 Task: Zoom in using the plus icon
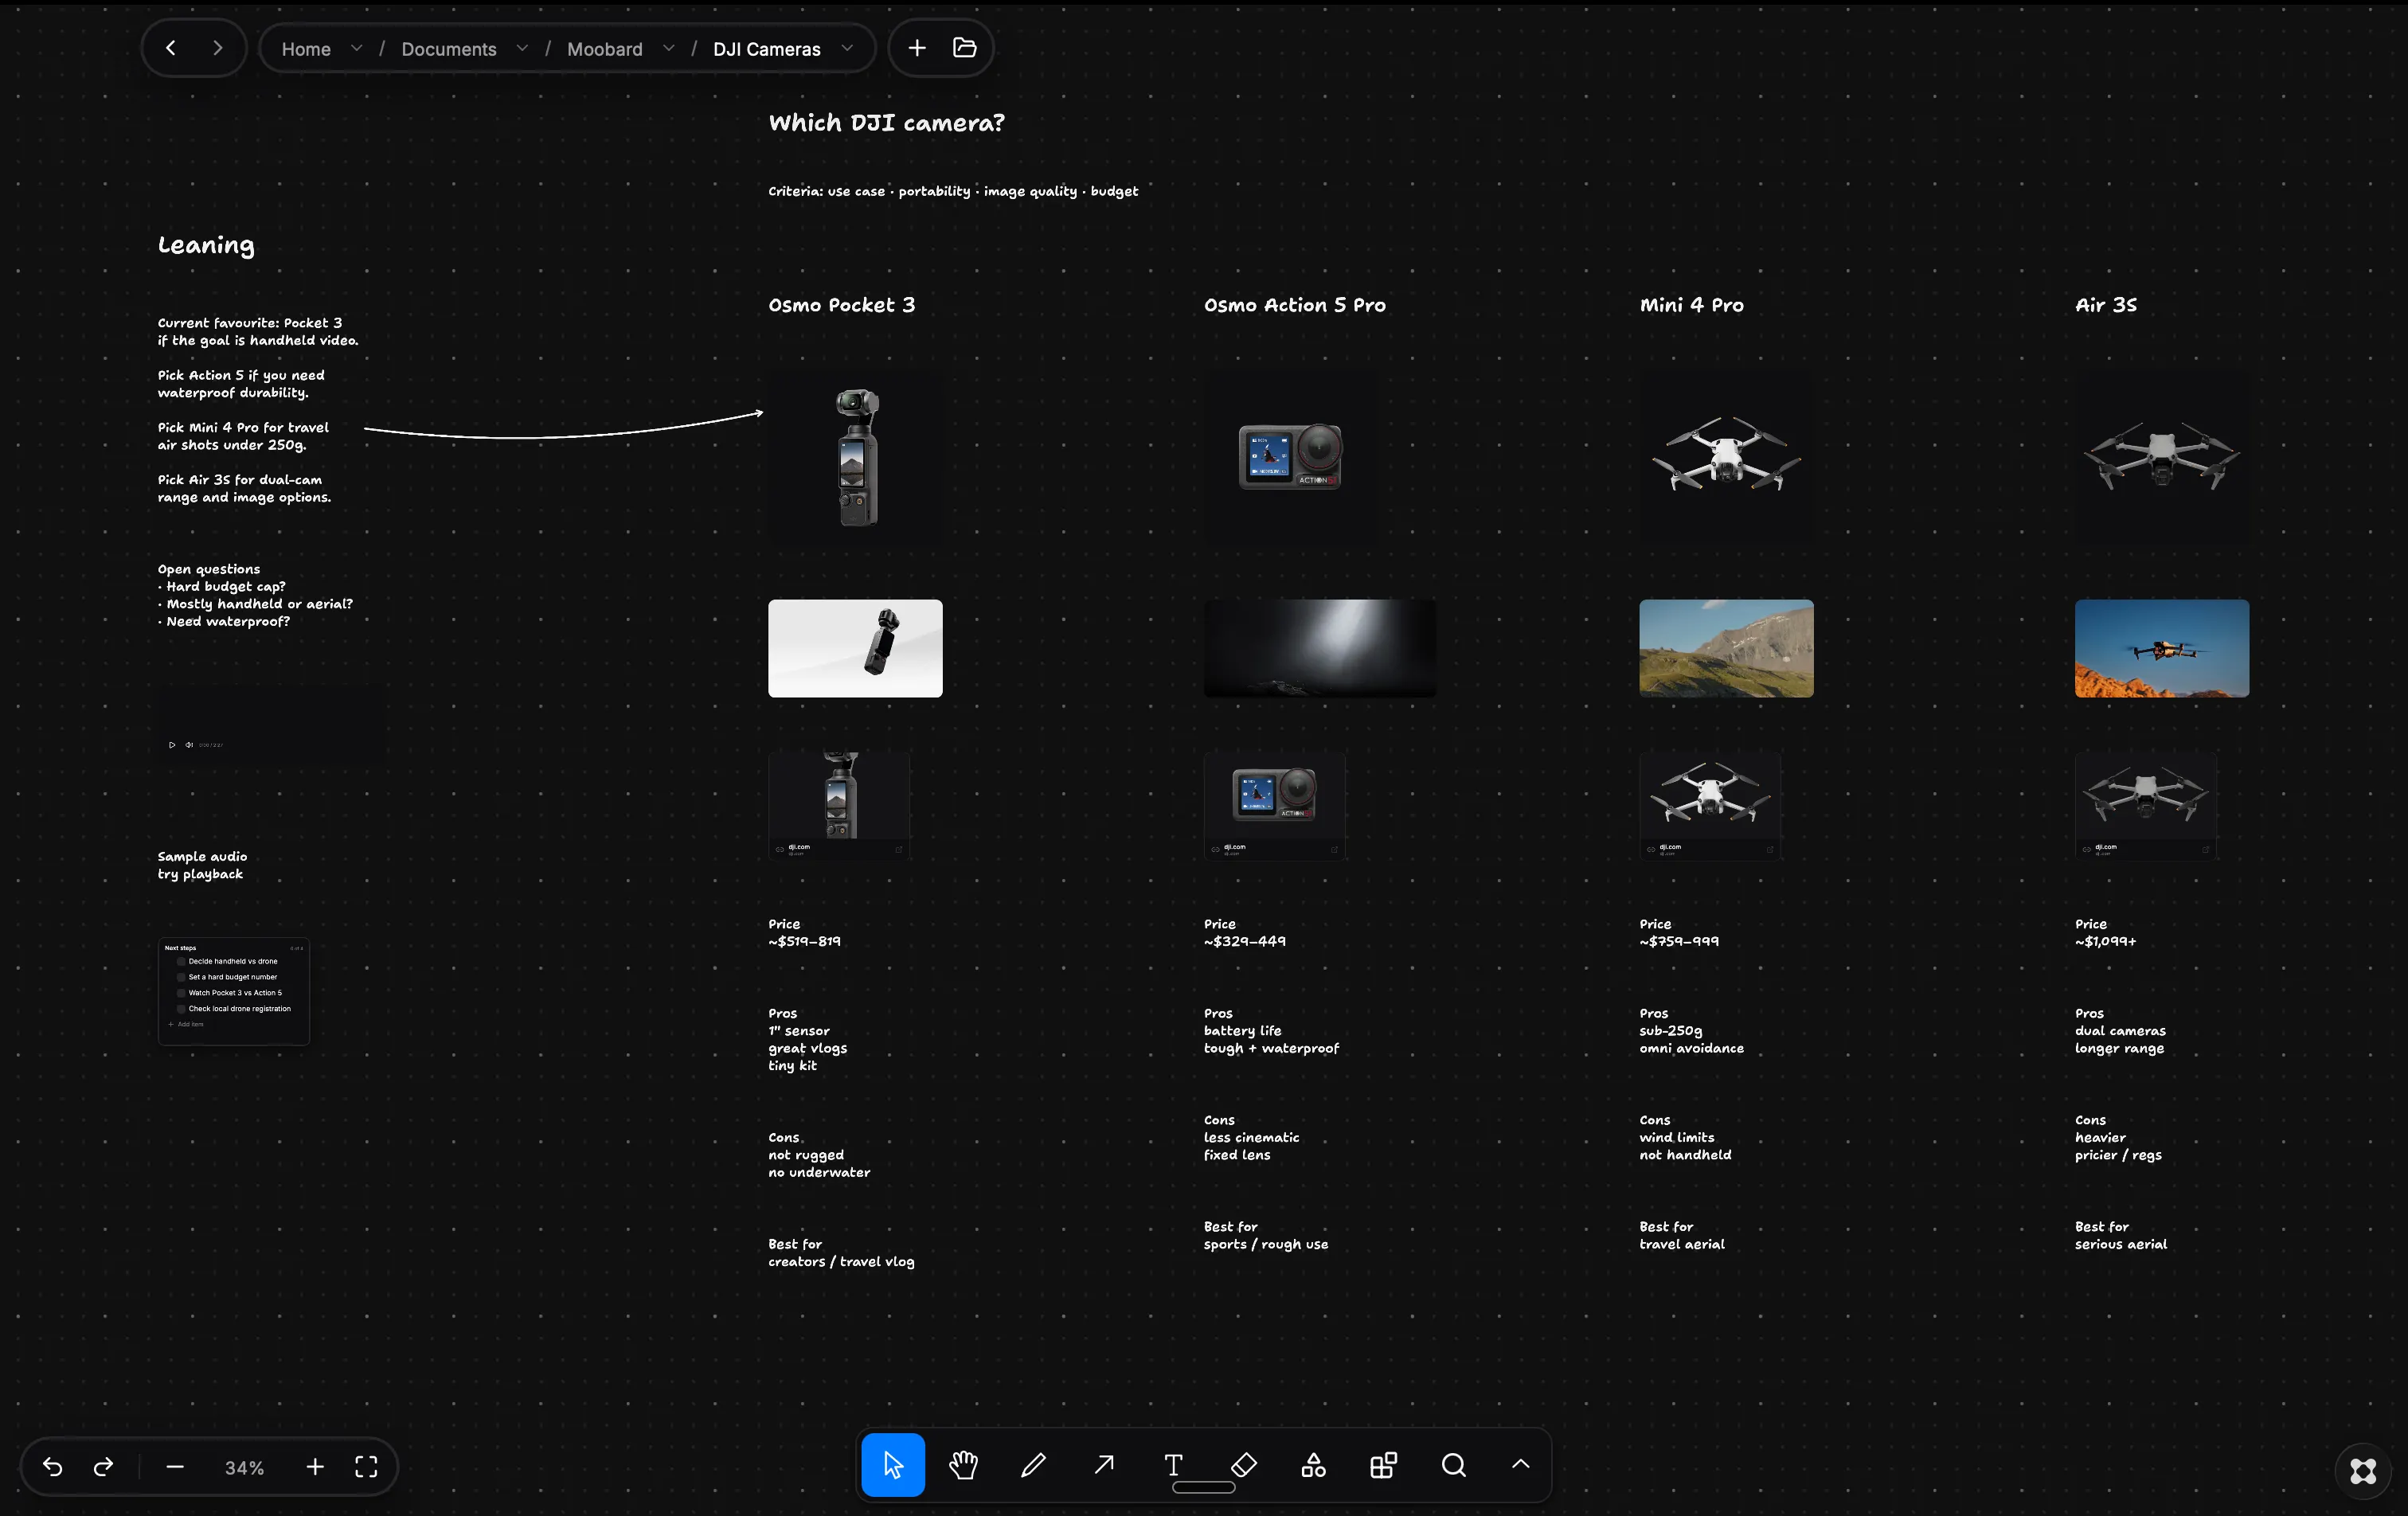pos(315,1467)
